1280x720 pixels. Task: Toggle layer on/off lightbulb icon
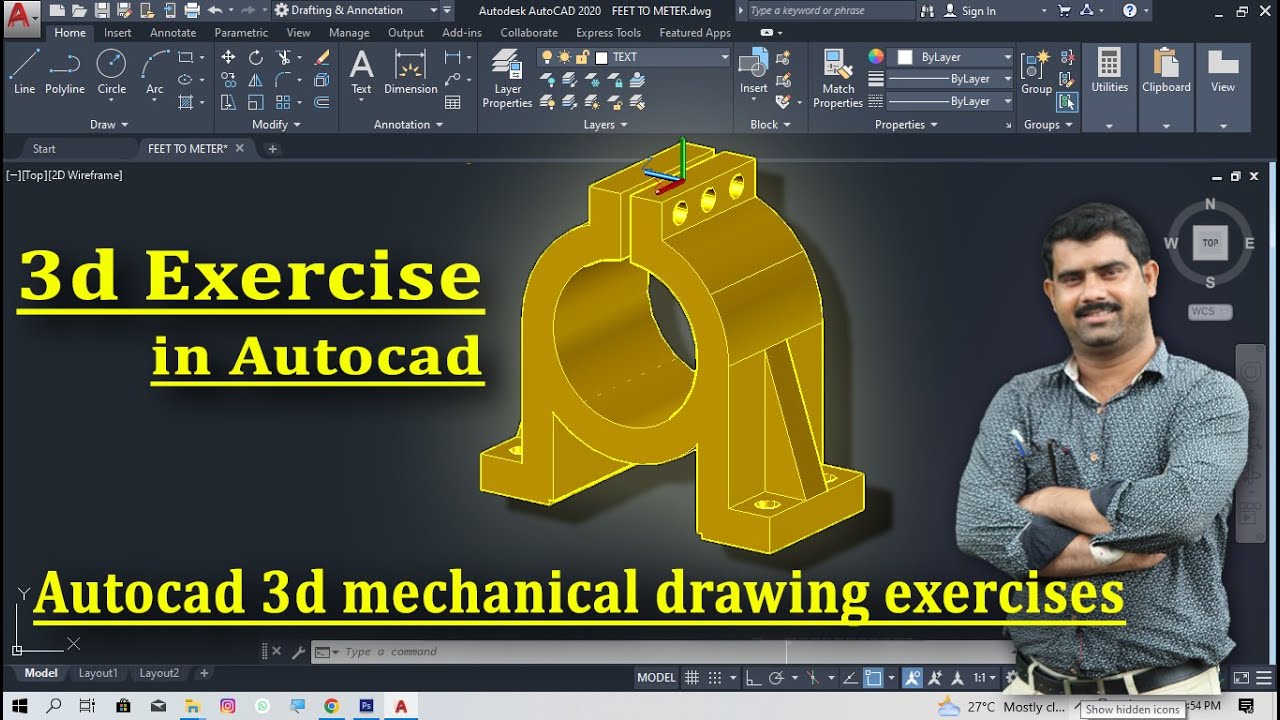coord(548,57)
